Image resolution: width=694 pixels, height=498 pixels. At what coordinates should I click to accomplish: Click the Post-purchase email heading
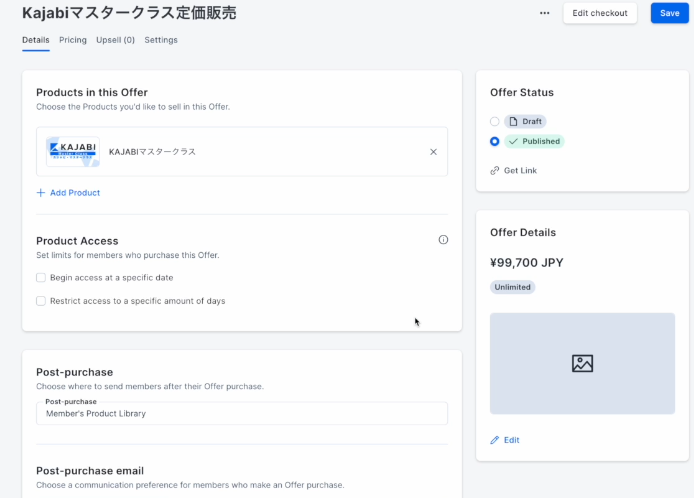pos(90,471)
